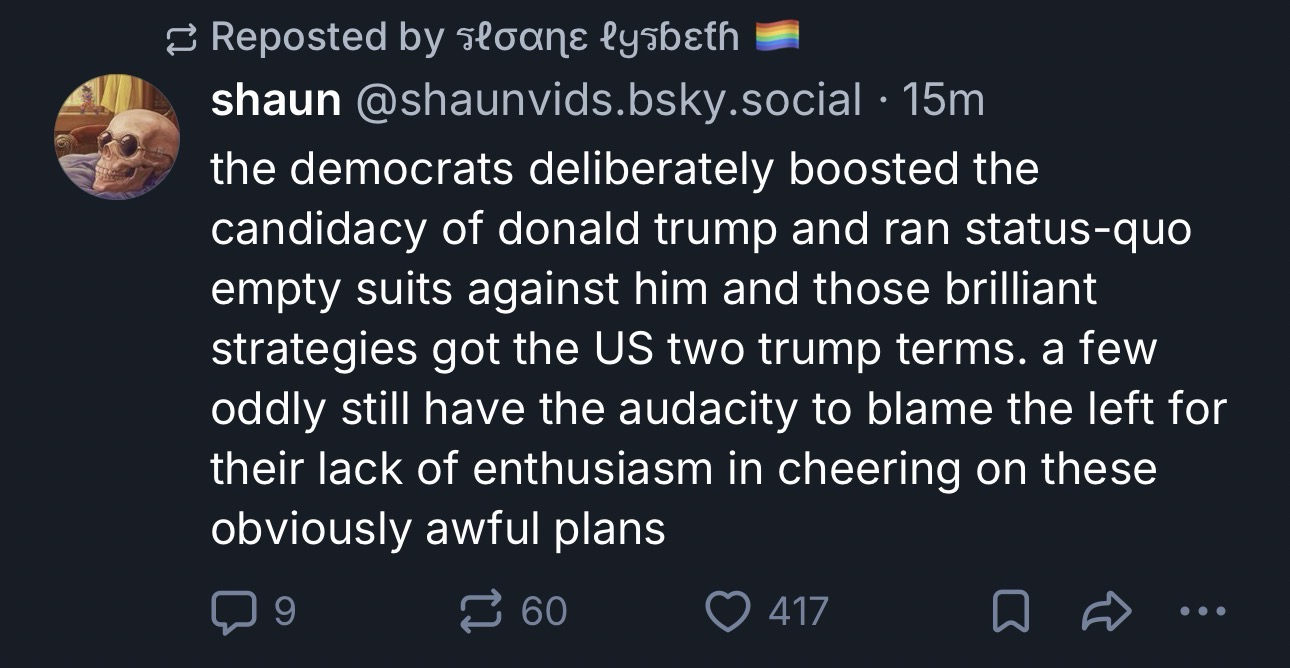Click the display name 'shaun'
Image resolution: width=1290 pixels, height=668 pixels.
pyautogui.click(x=275, y=99)
